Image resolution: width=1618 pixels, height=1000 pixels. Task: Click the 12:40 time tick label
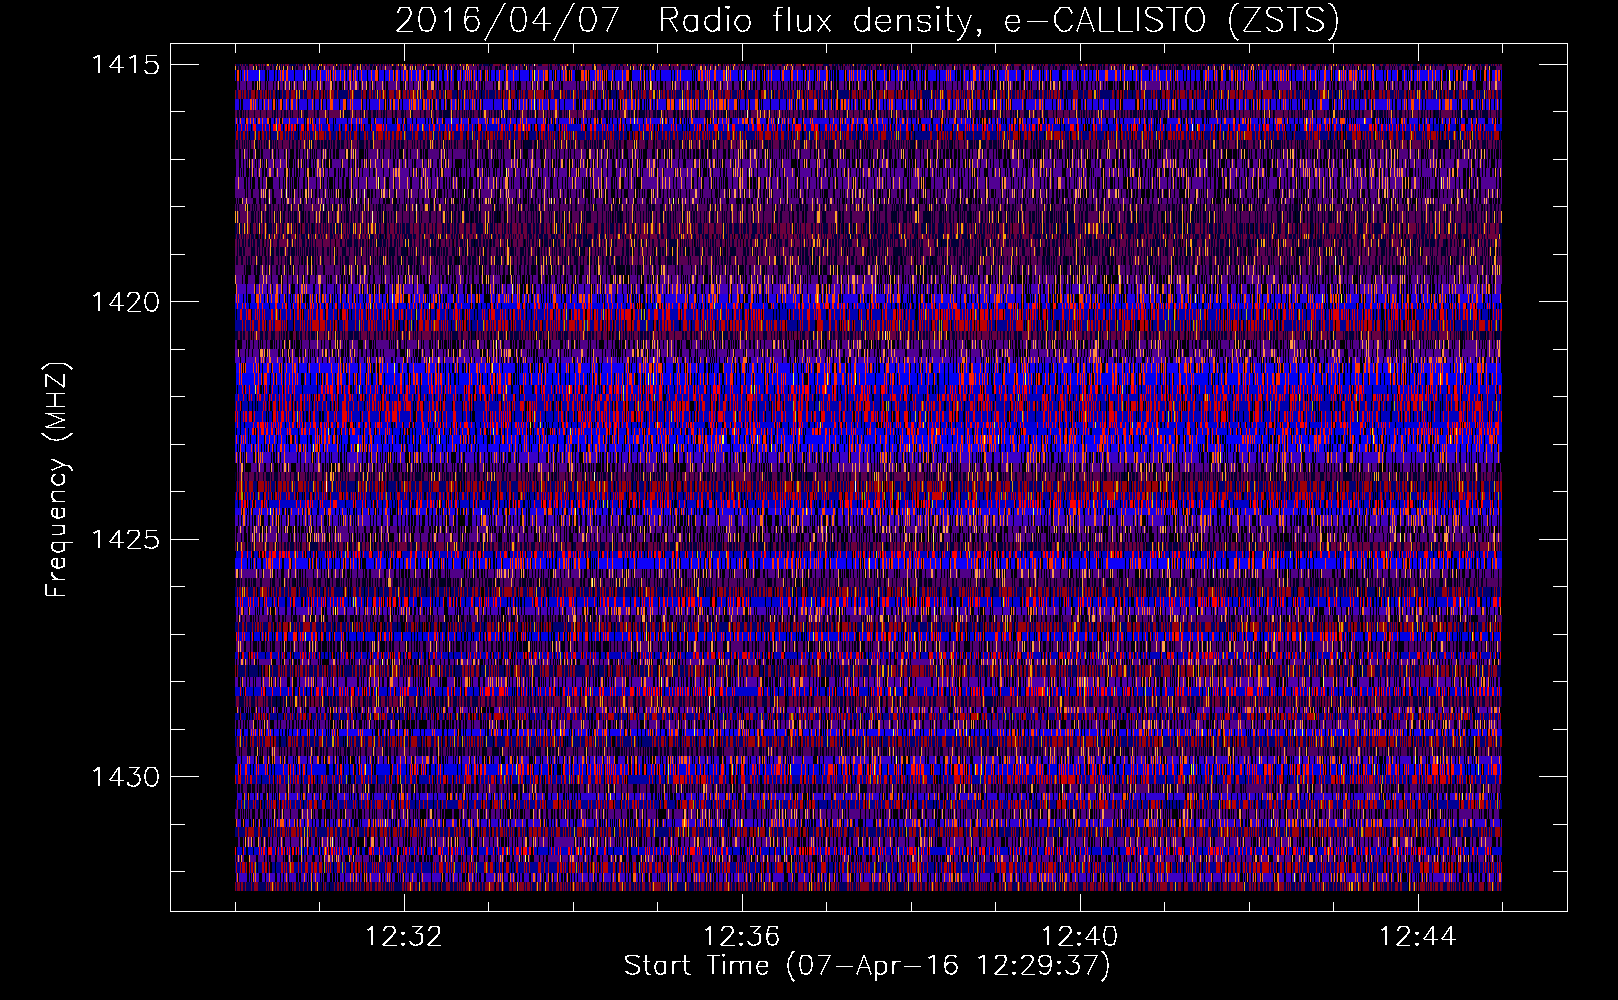pyautogui.click(x=1080, y=936)
